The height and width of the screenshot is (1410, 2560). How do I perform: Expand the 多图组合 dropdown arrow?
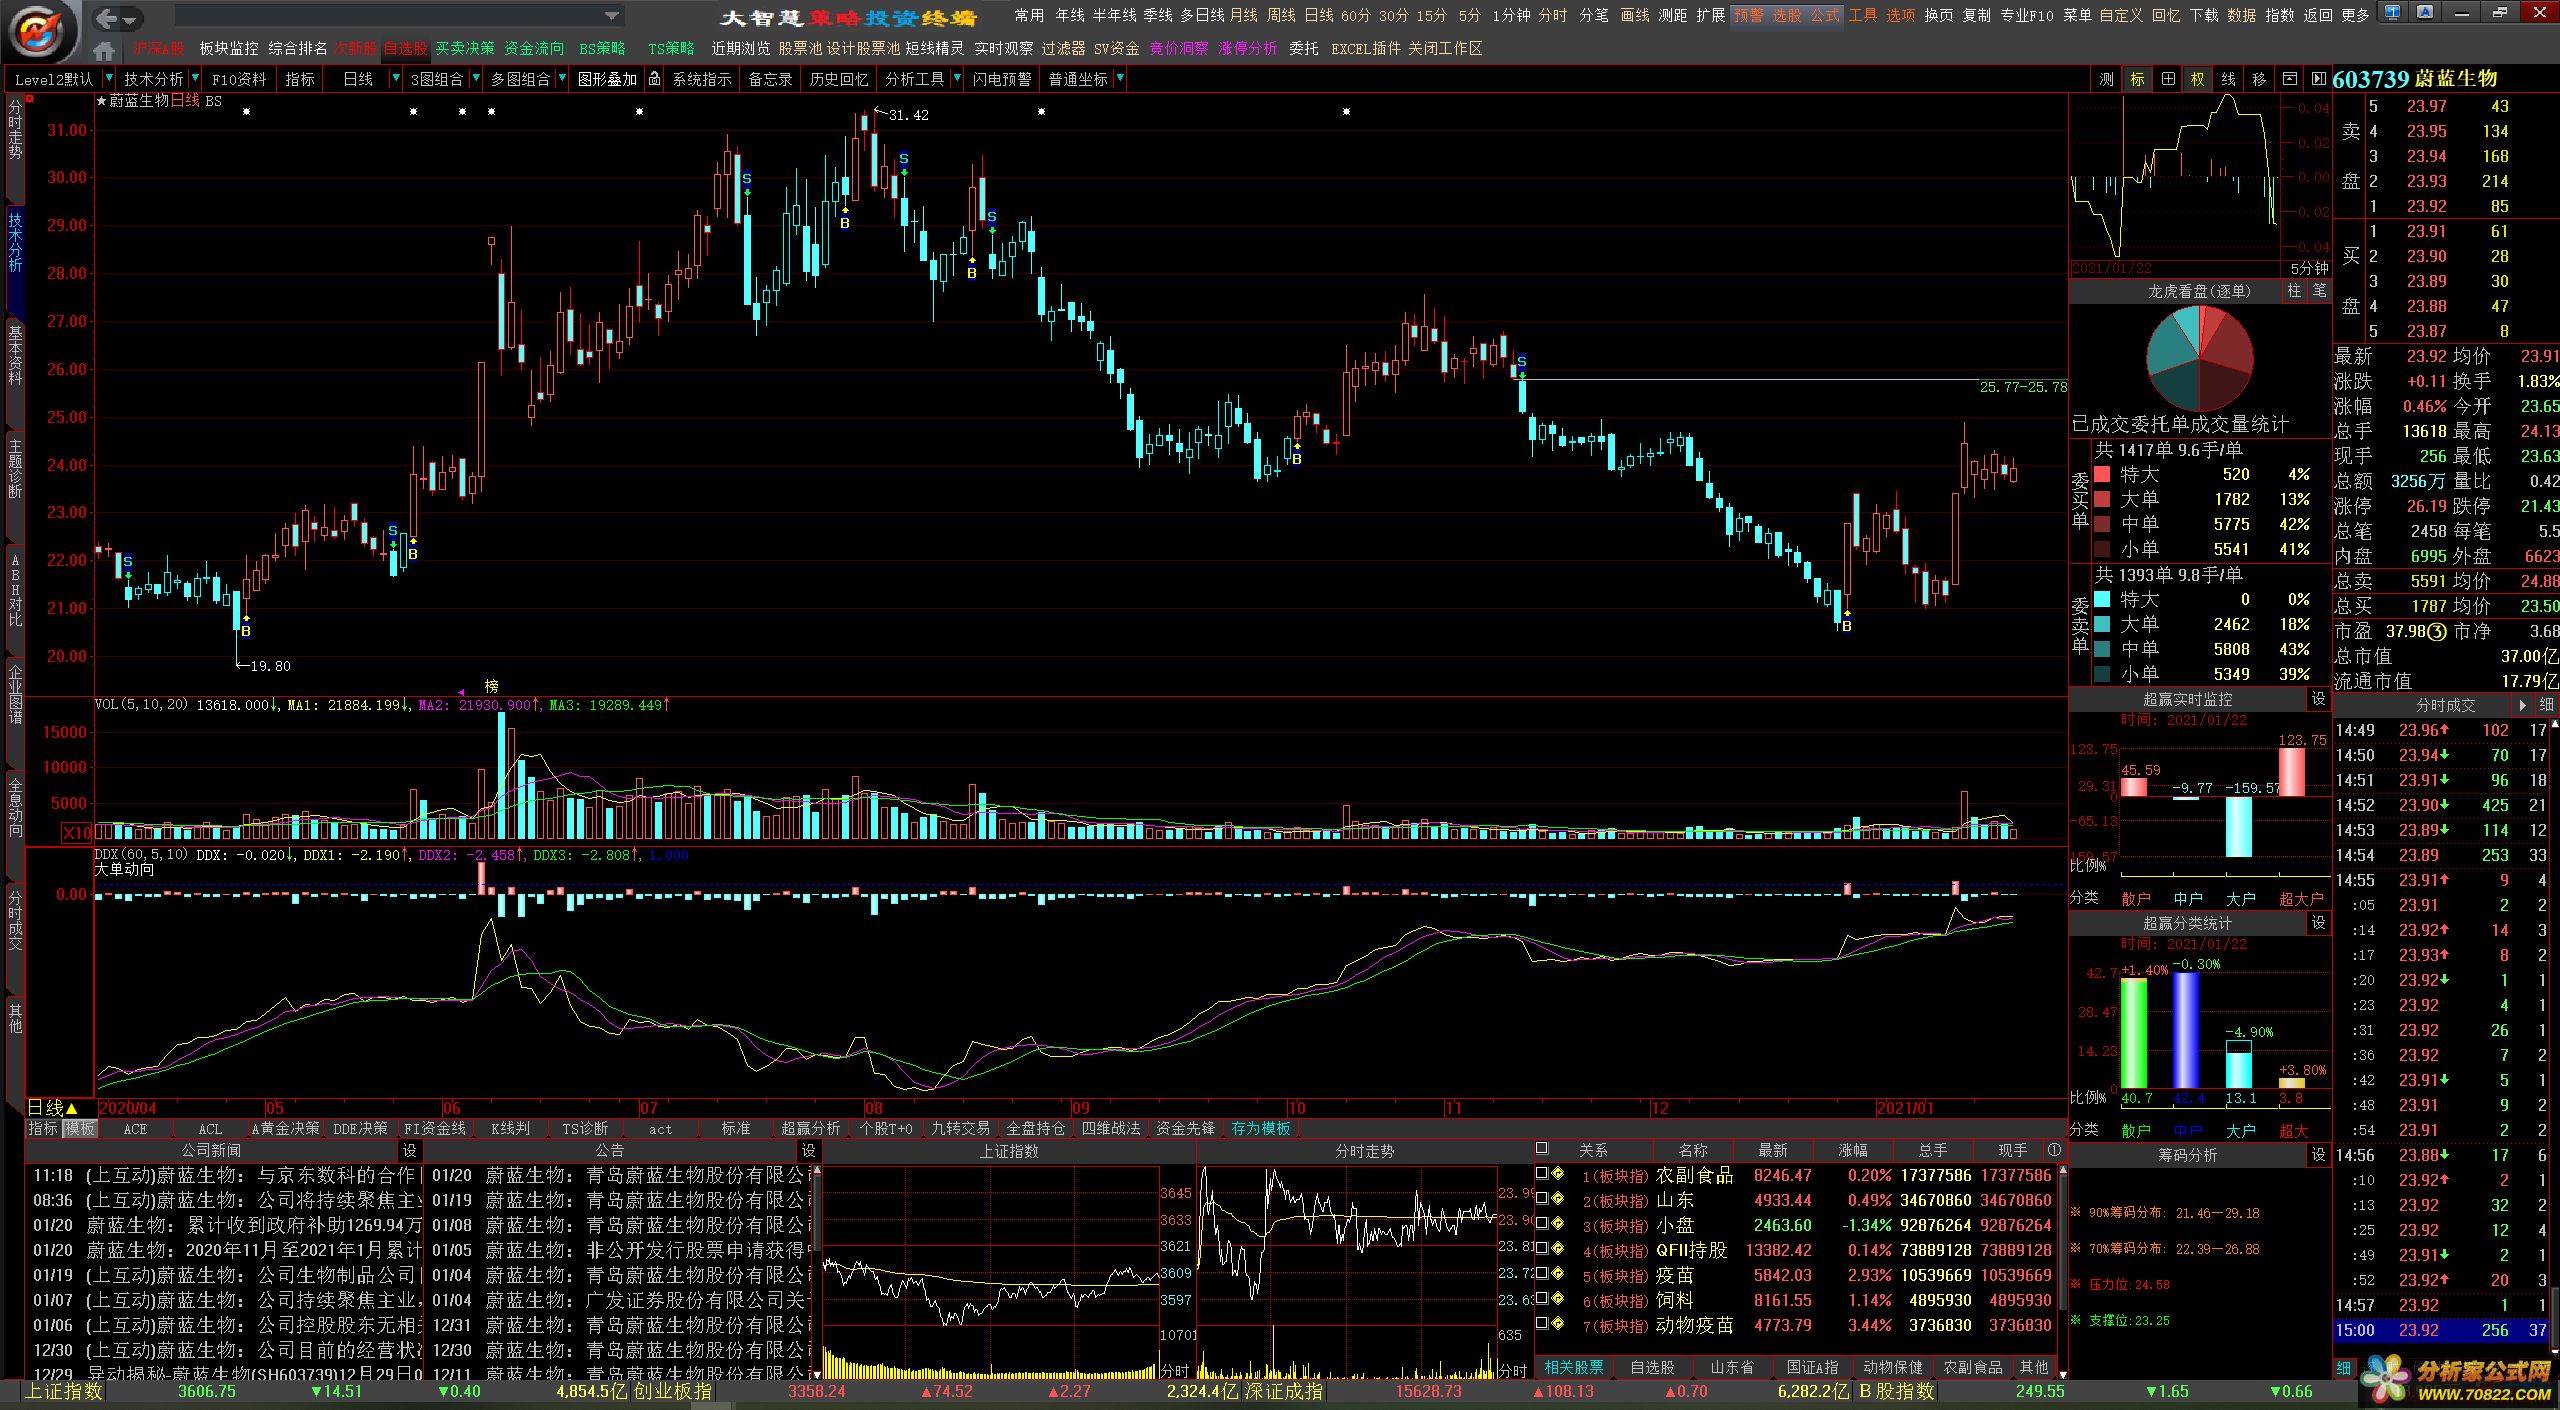(562, 78)
